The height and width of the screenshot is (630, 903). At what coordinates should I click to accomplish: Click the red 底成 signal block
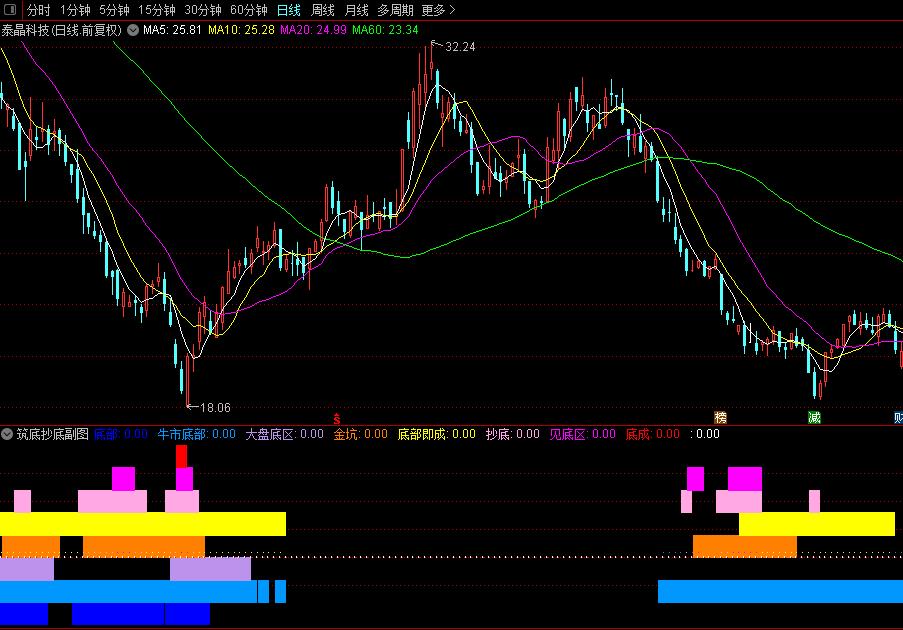point(181,456)
